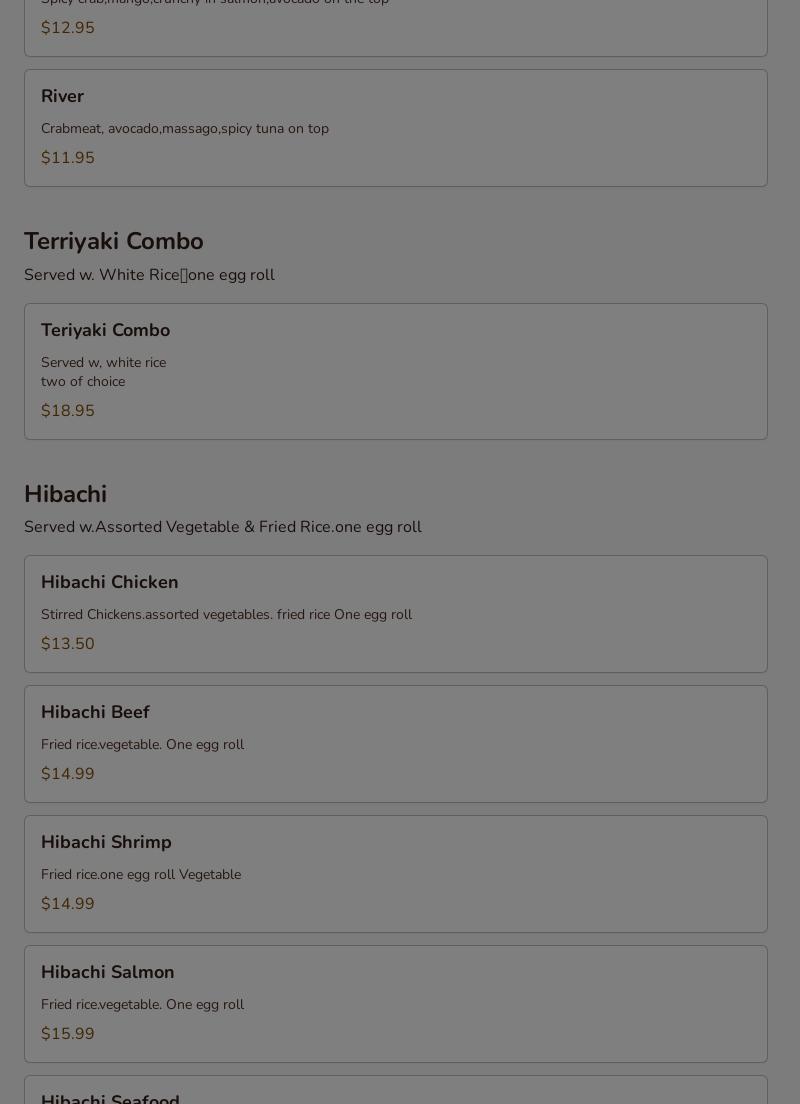Click the $15.99 Hibachi Salmon price

[68, 1034]
